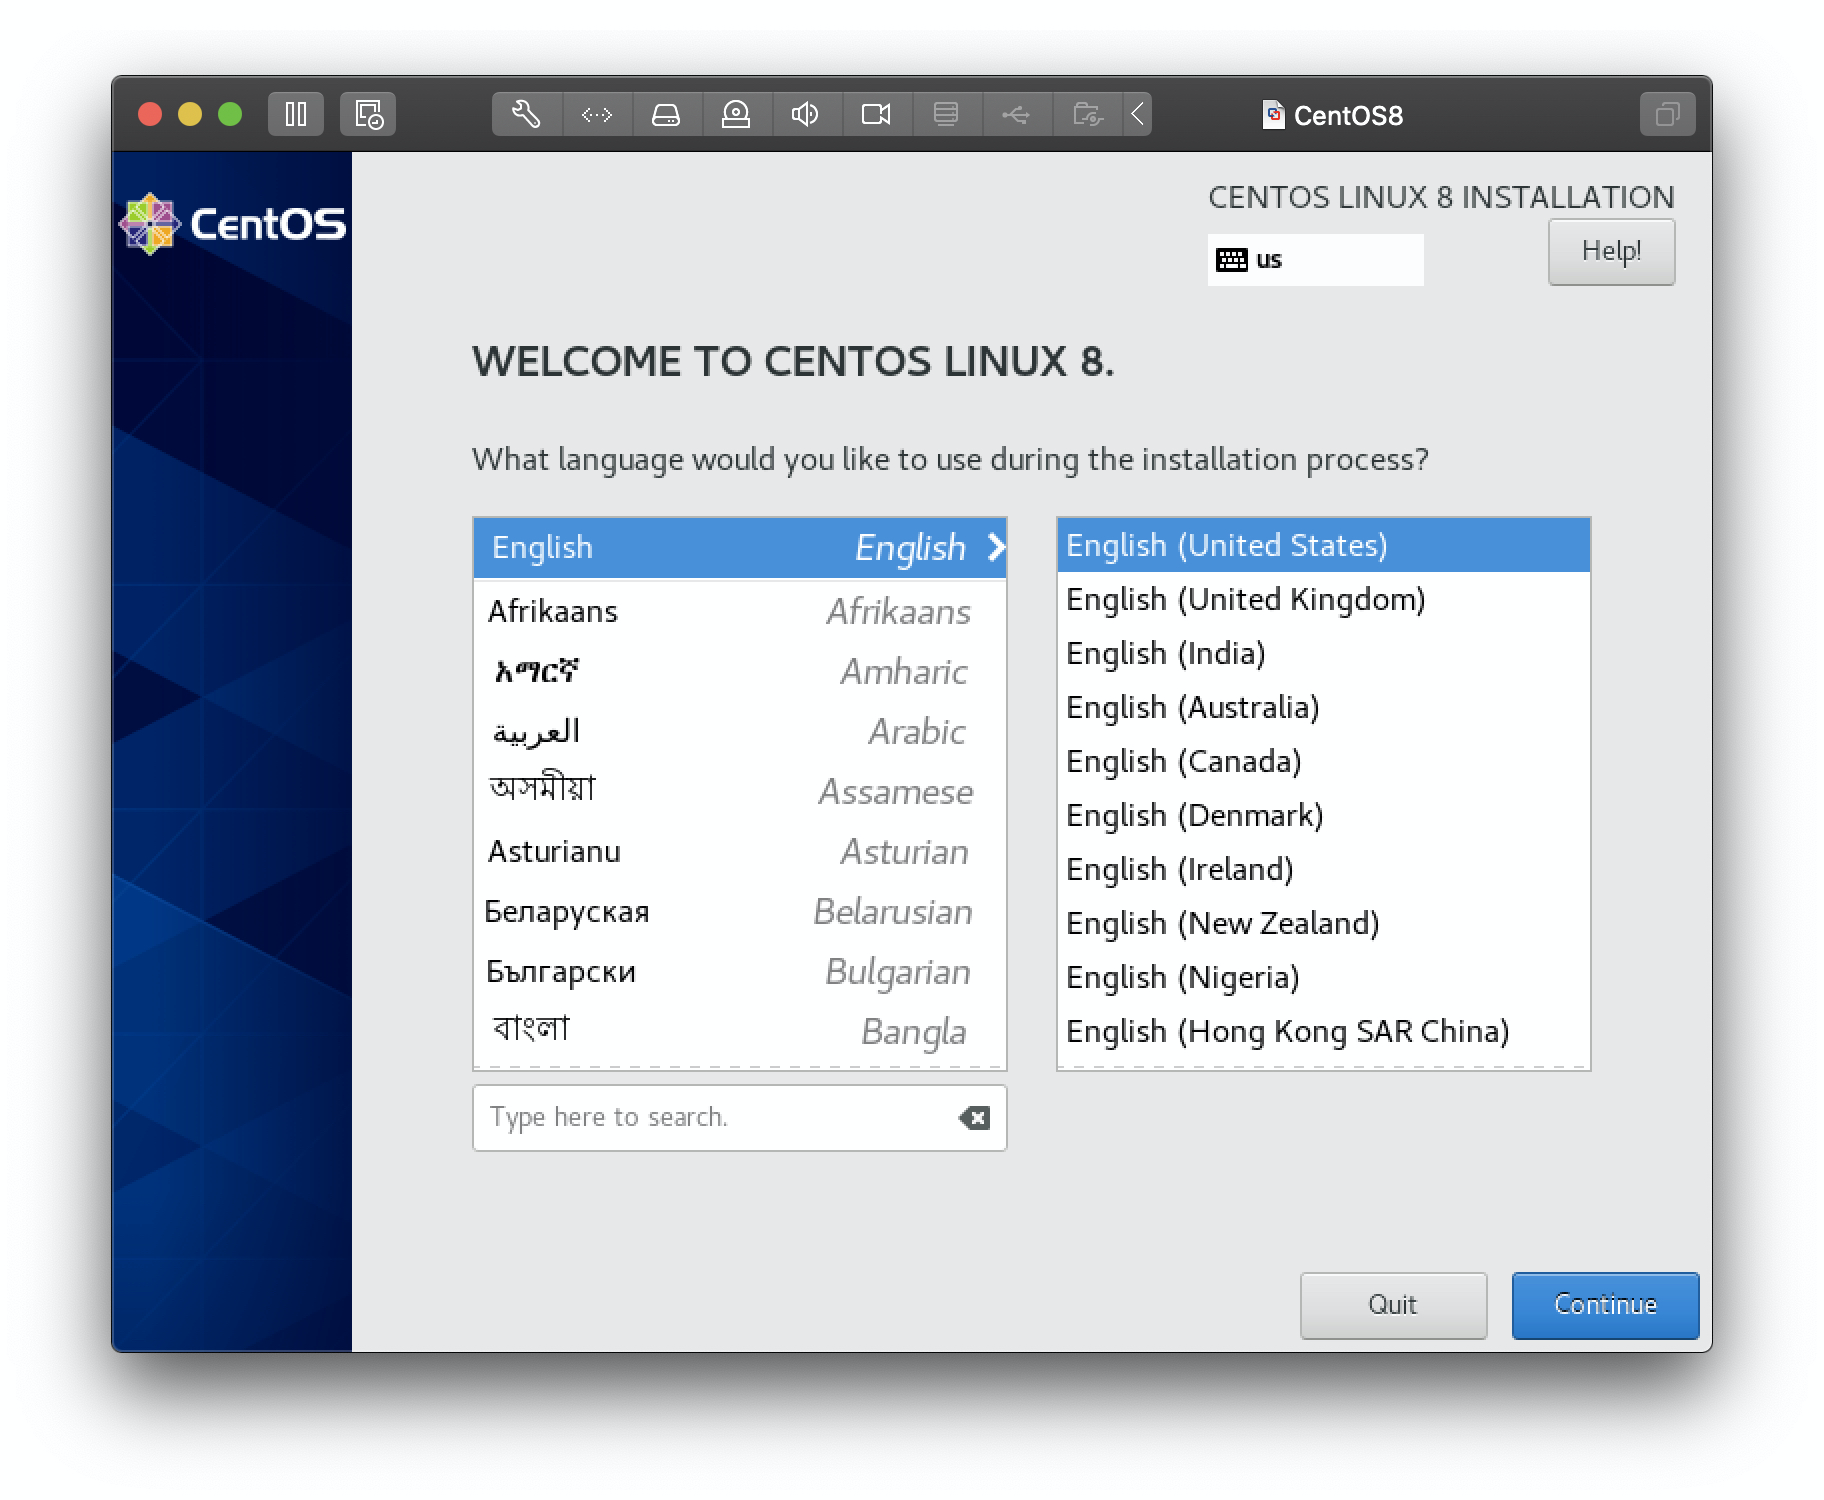Clear the language search field

coord(974,1118)
